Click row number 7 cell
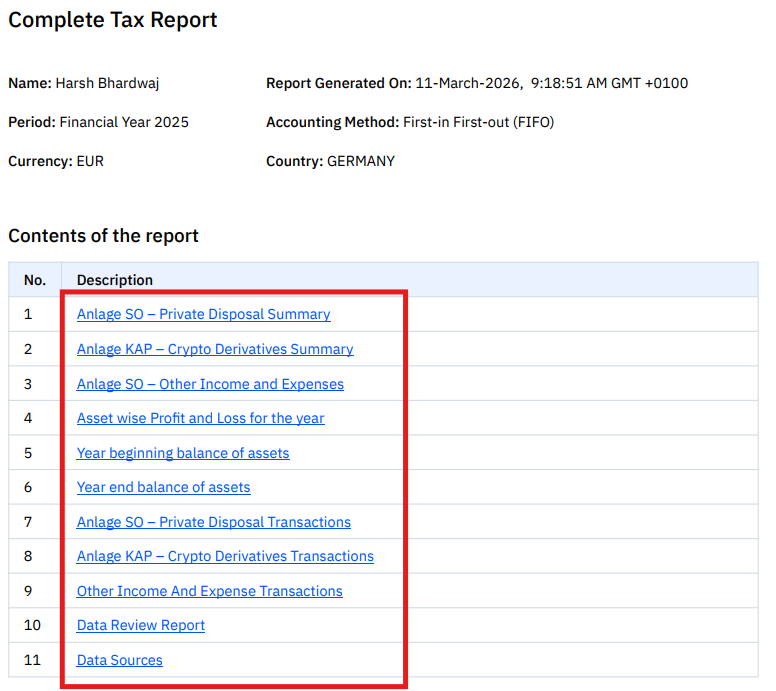This screenshot has width=776, height=691. click(x=35, y=522)
